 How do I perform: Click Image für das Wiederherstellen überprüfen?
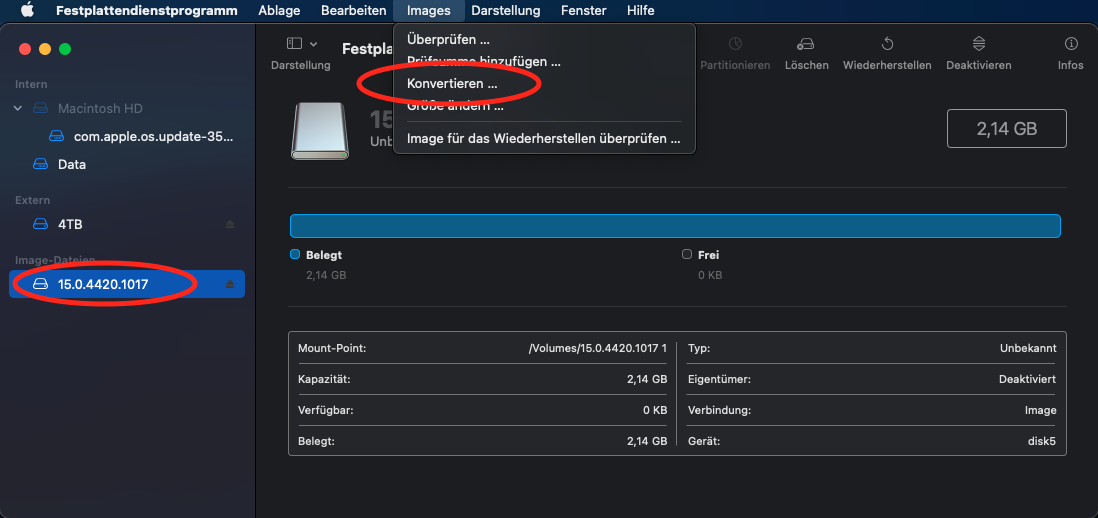[543, 139]
